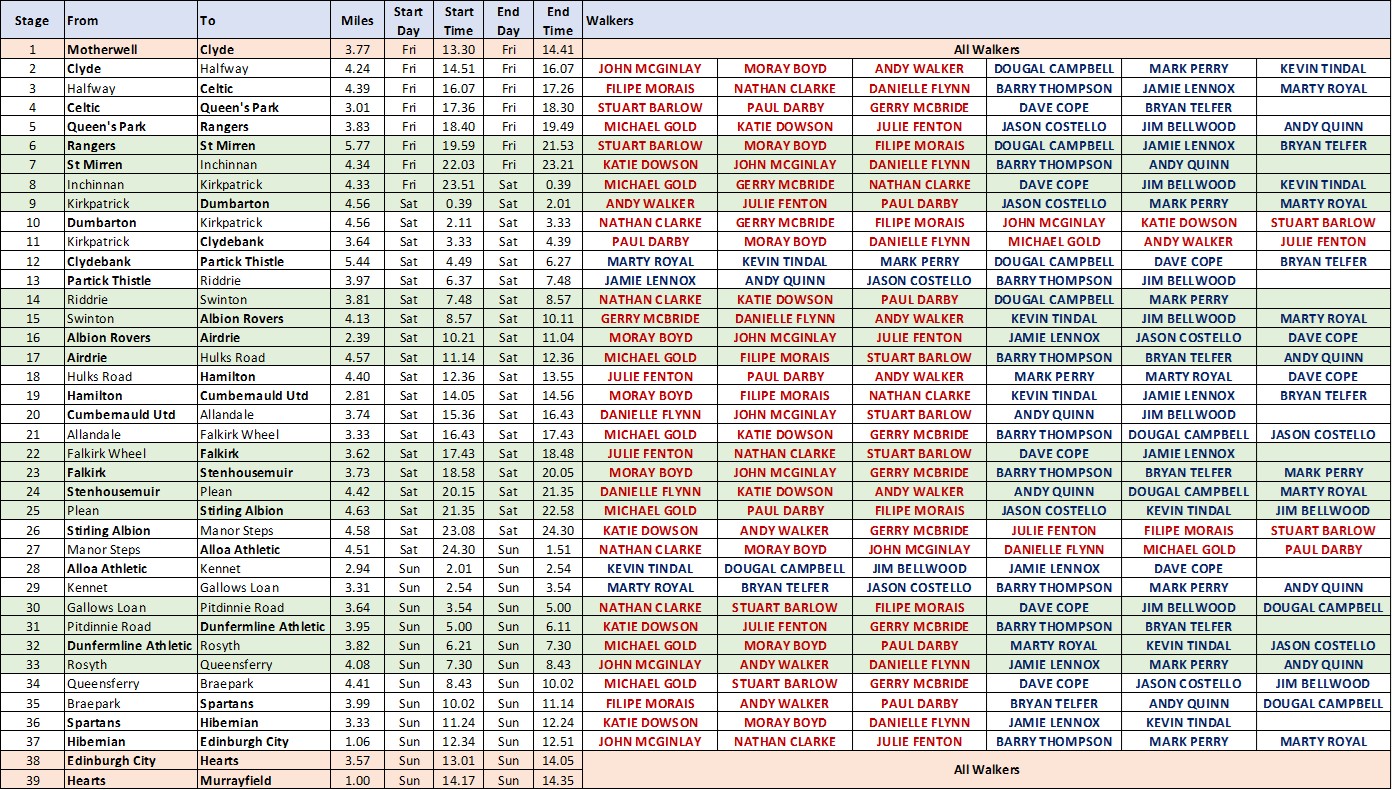Click MARTY ROYAL in the stage 37 row

tap(1323, 741)
